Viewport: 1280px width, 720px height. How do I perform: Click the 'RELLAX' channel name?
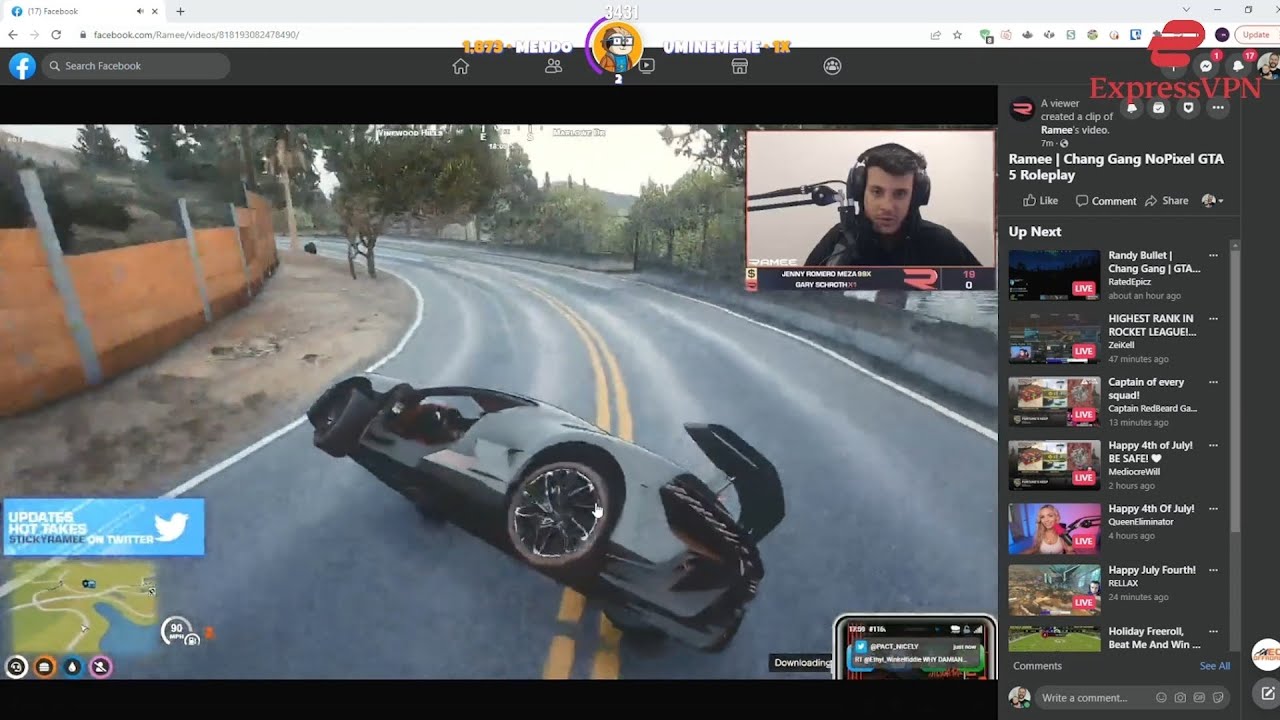(x=1125, y=583)
